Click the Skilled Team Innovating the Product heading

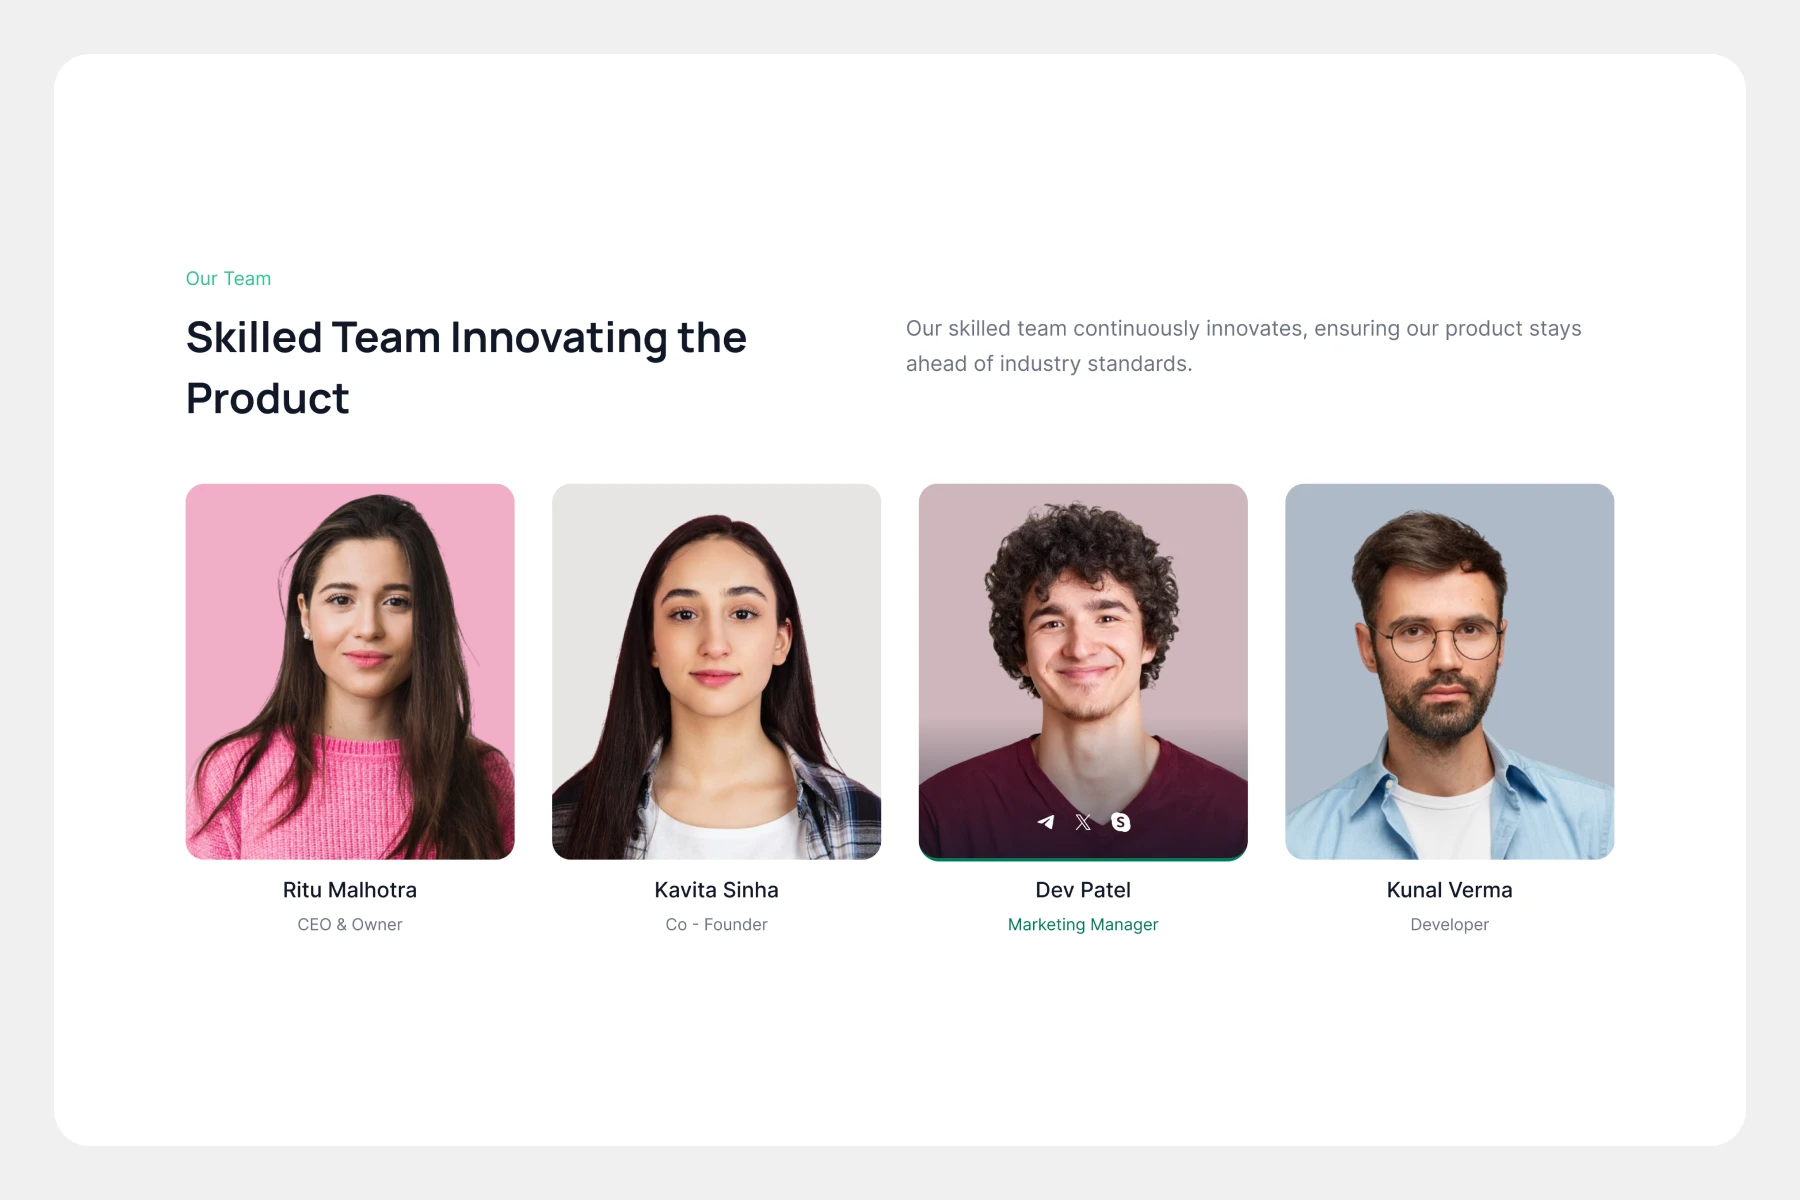point(466,368)
